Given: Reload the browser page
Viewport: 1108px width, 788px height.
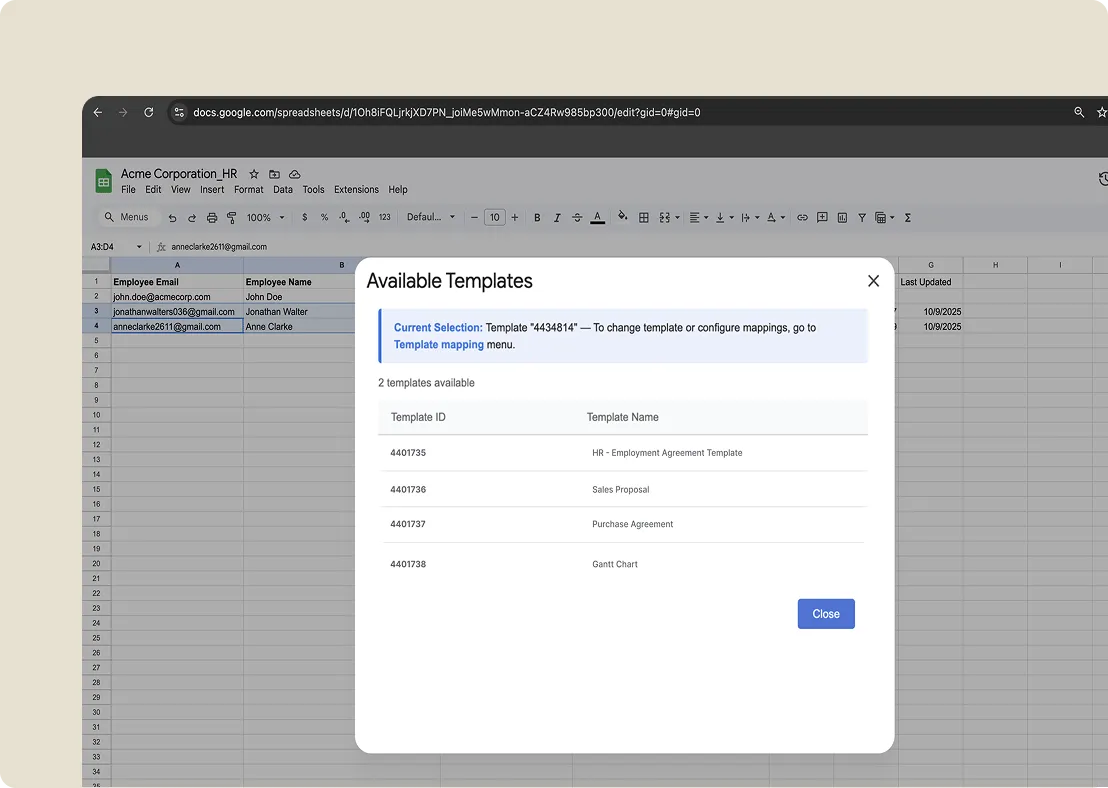Looking at the screenshot, I should [148, 112].
